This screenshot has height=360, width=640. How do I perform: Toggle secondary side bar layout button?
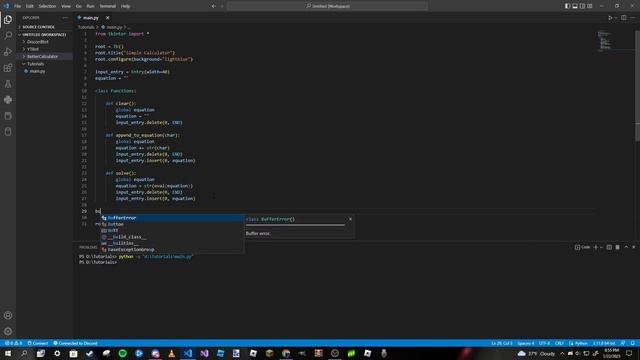click(x=582, y=6)
